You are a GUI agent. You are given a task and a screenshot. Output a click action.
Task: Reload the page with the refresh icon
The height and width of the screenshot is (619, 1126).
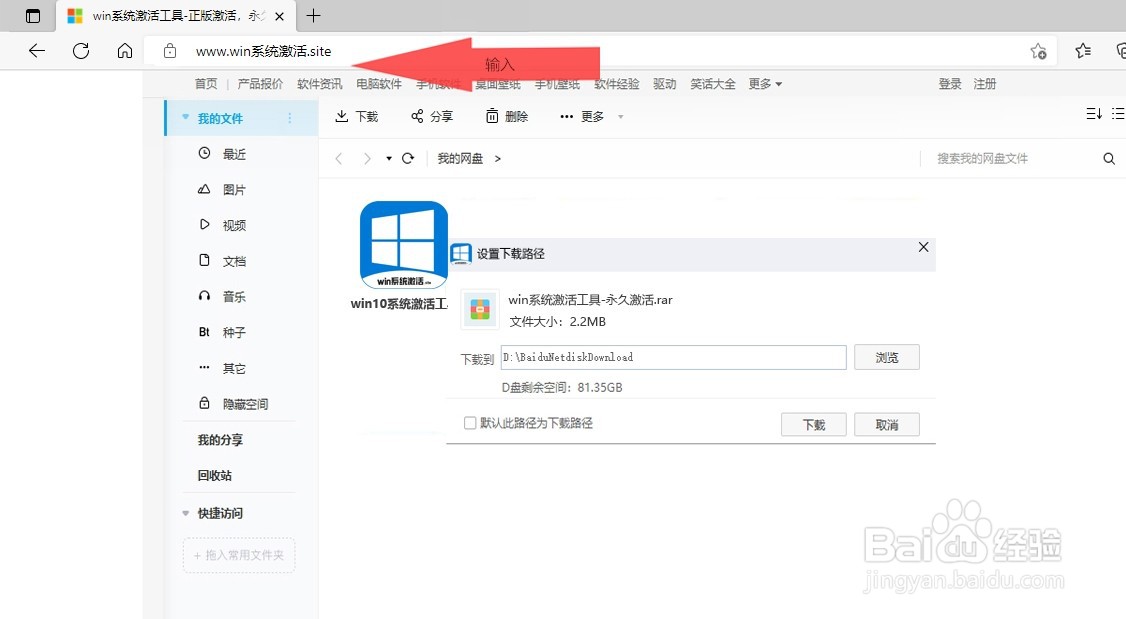[x=81, y=51]
